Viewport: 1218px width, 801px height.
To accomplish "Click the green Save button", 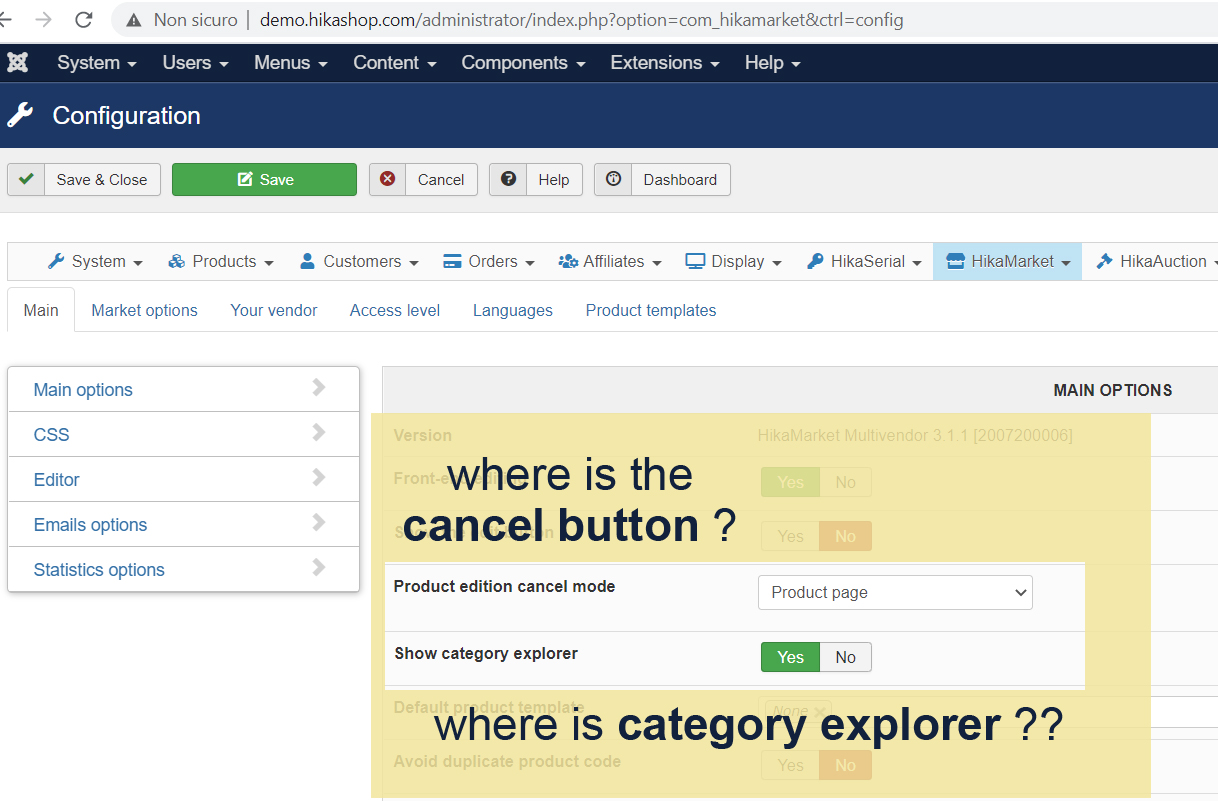I will [264, 179].
